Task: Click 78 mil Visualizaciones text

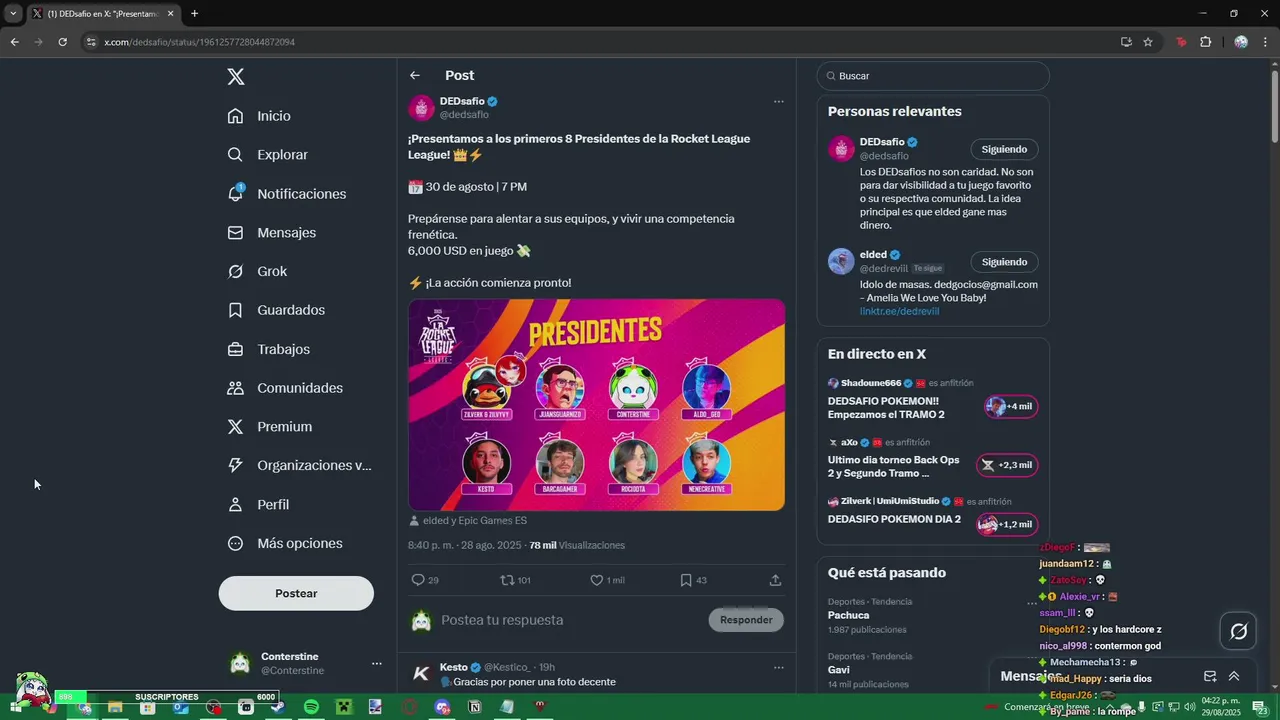Action: coord(577,545)
